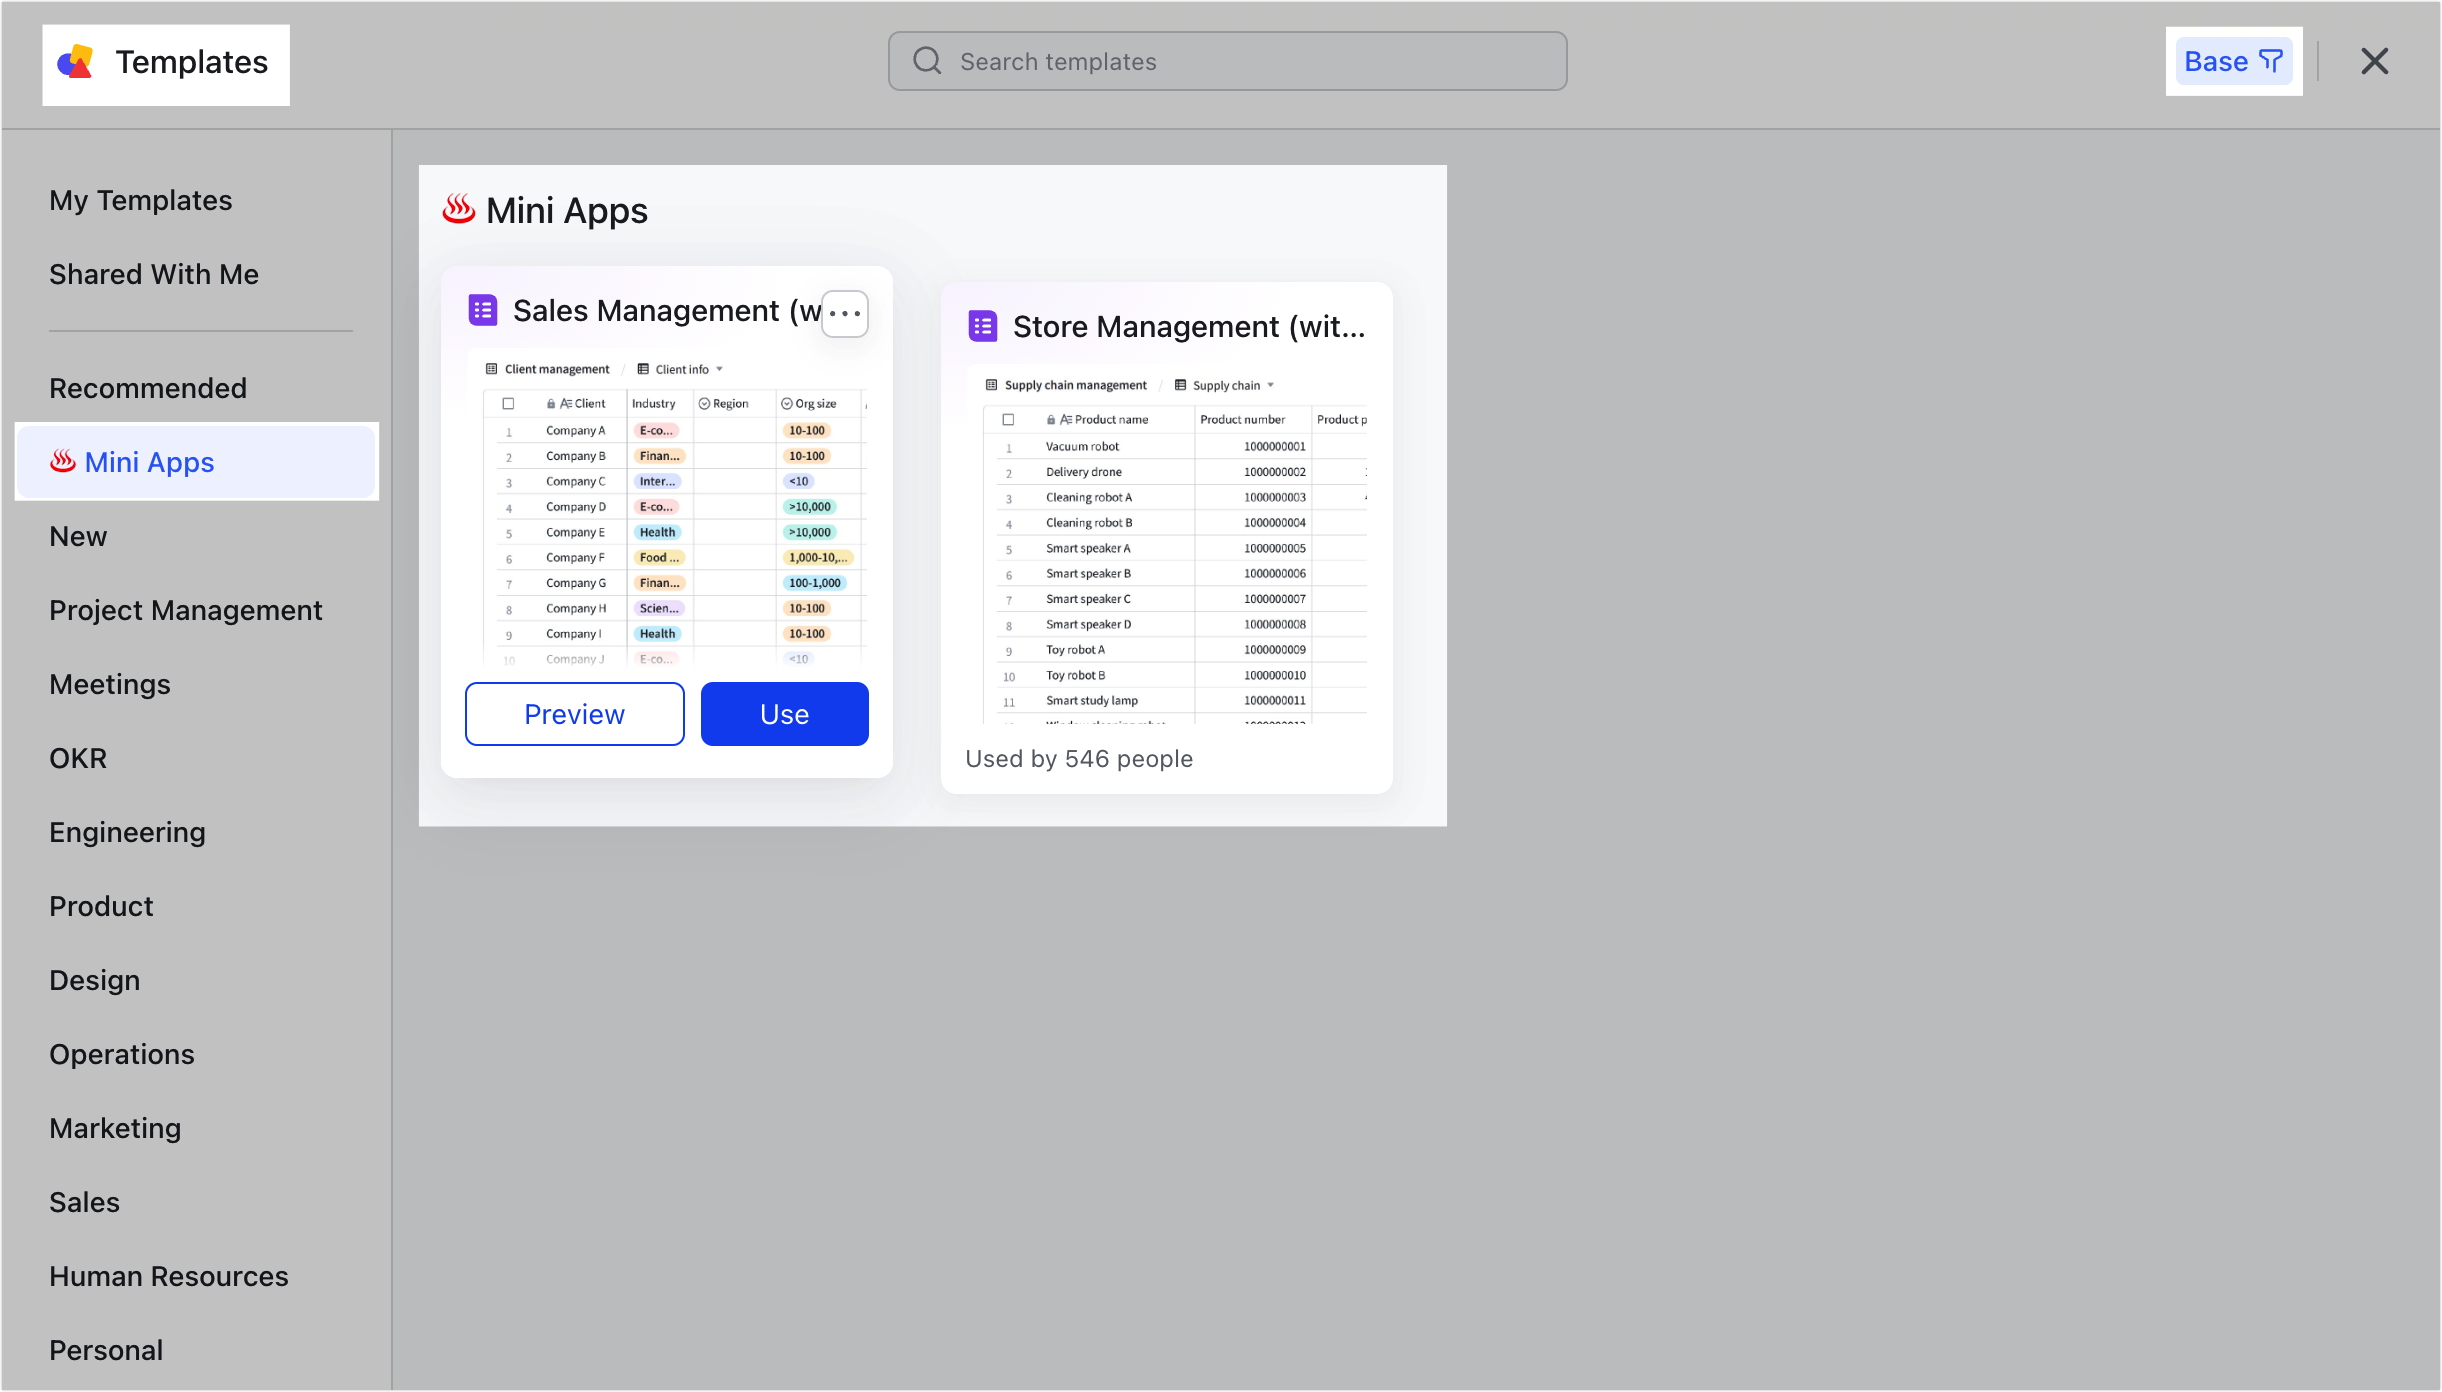Switch to the Supply chain management tab

tap(1074, 384)
